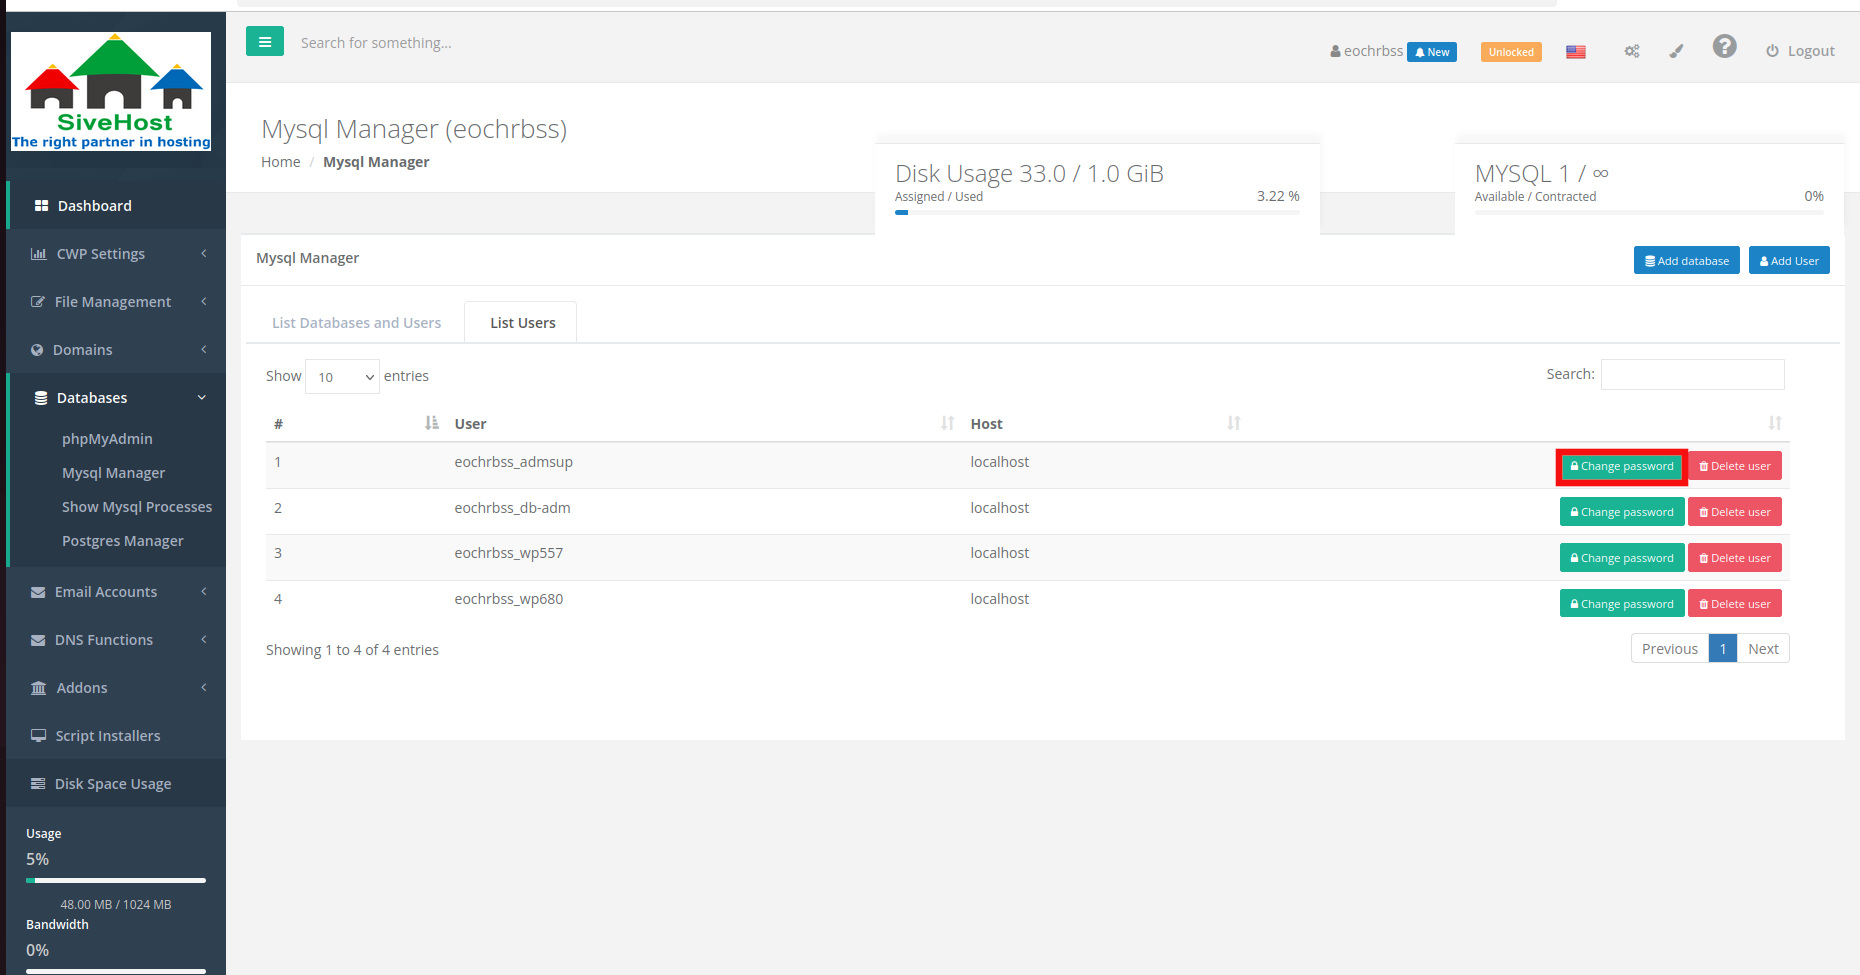Viewport: 1860px width, 975px height.
Task: Click the CWP Settings chart icon
Action: [x=39, y=253]
